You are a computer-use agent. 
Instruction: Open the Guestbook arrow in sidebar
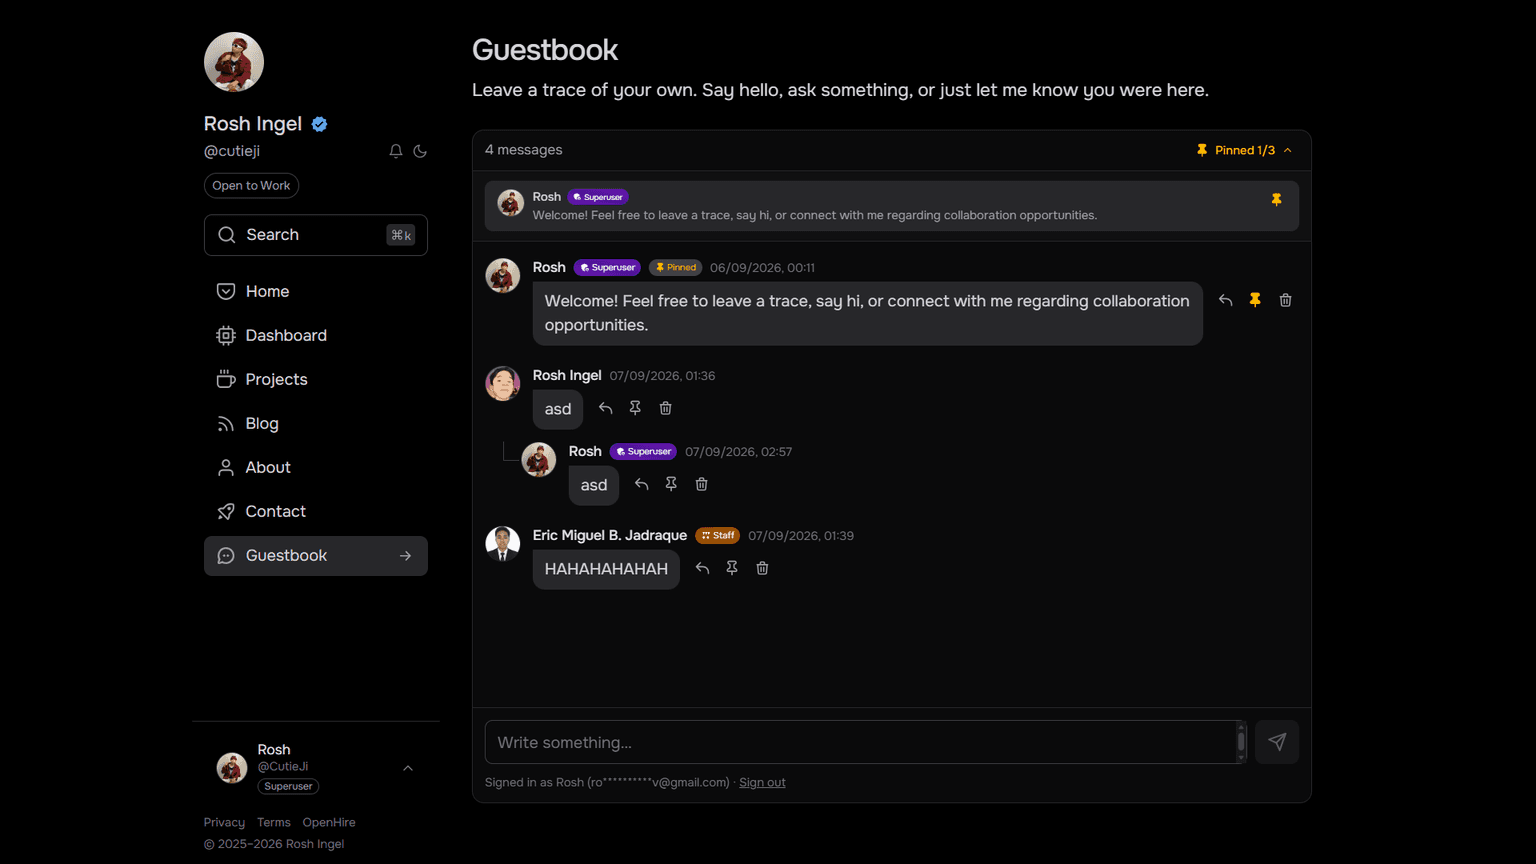[x=405, y=556]
